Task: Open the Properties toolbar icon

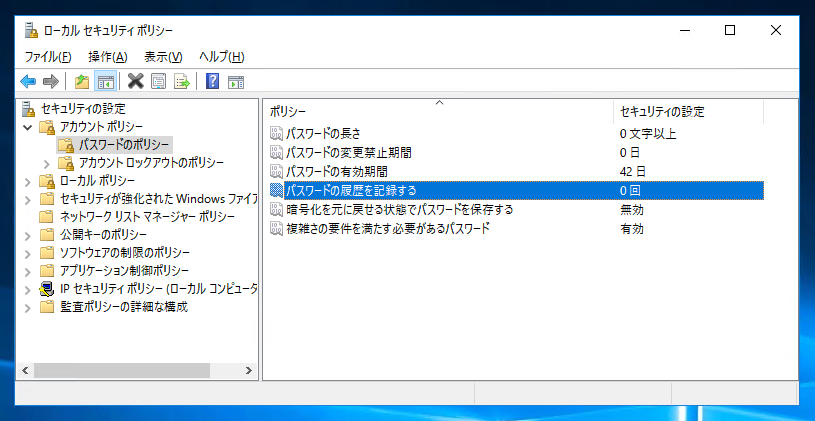Action: click(158, 81)
